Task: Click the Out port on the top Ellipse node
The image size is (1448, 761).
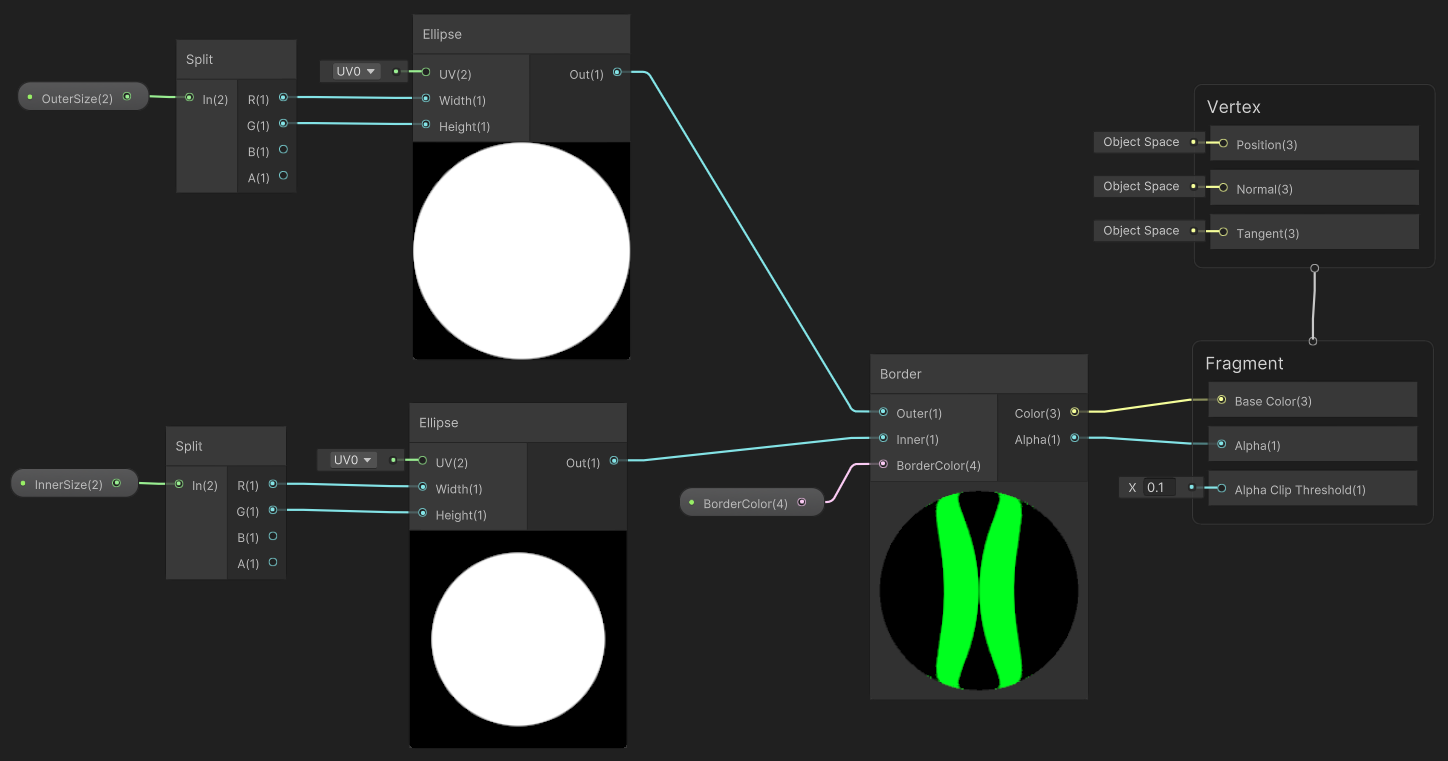Action: pyautogui.click(x=618, y=72)
